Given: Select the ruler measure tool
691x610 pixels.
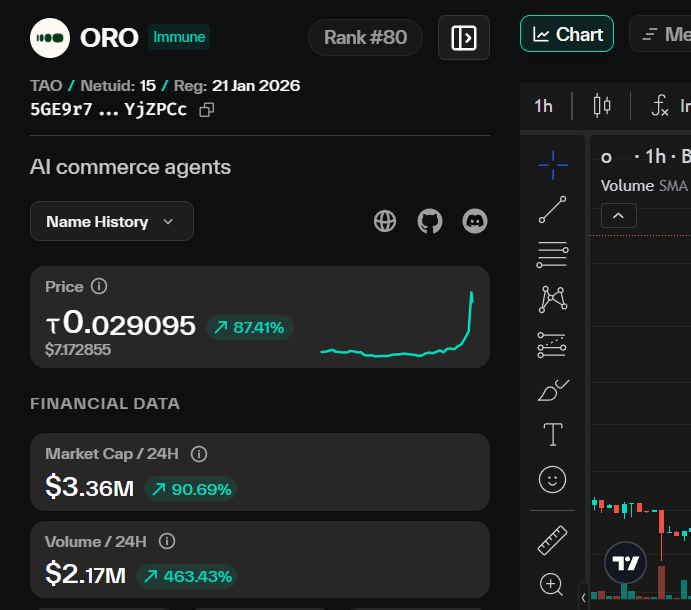Looking at the screenshot, I should [x=553, y=540].
